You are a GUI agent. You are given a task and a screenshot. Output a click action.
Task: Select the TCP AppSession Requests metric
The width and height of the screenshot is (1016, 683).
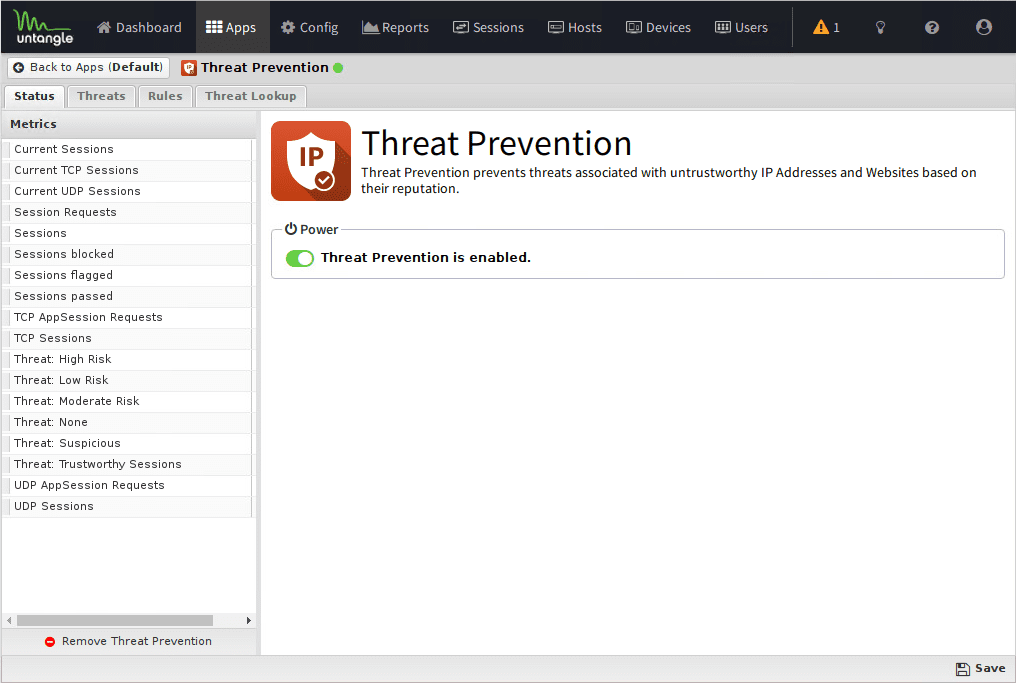click(x=128, y=317)
